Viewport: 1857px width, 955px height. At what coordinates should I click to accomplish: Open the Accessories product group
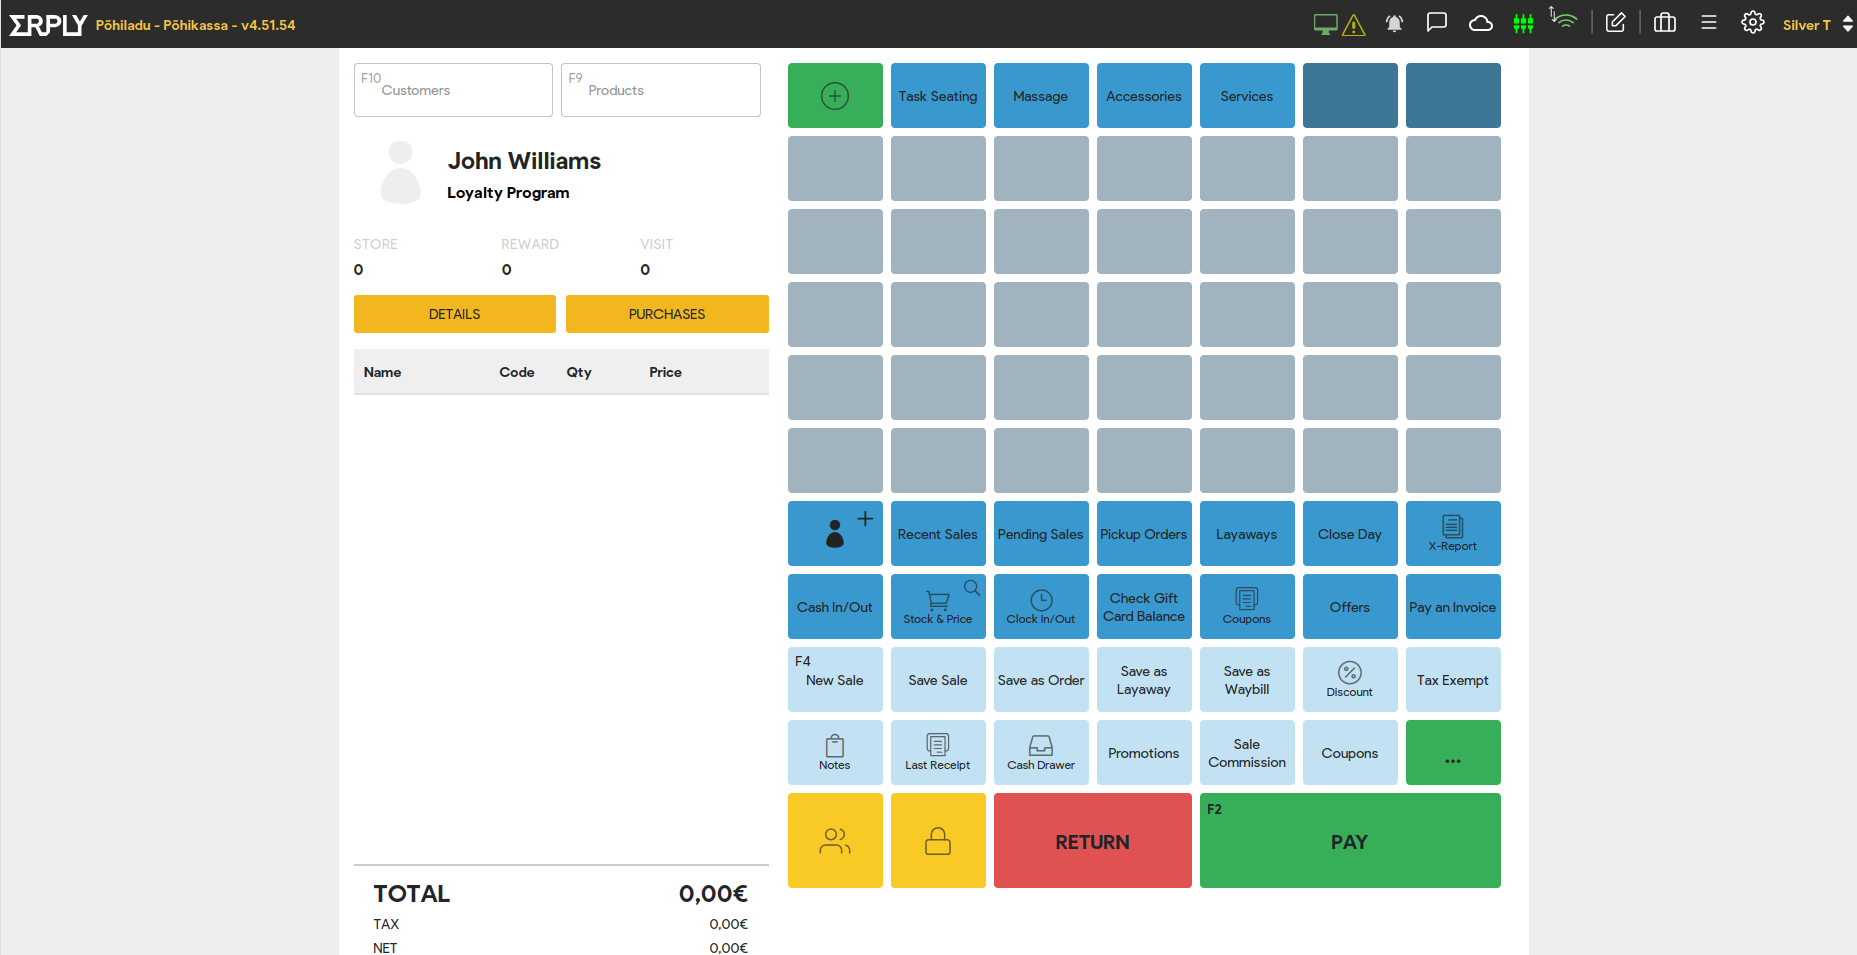1144,96
